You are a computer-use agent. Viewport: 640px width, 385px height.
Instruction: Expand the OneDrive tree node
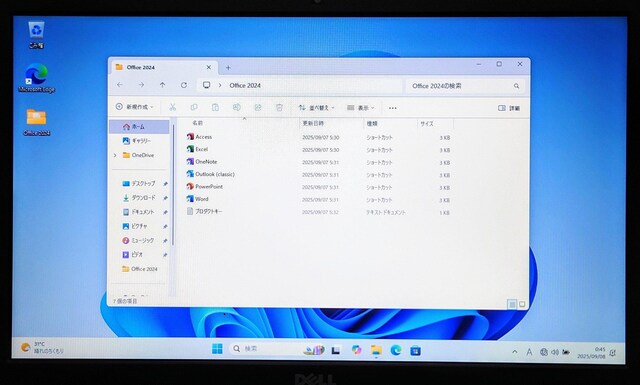pos(115,155)
